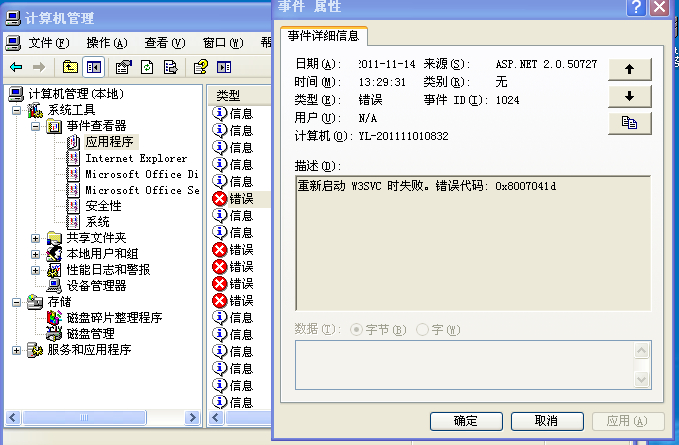Expand the 性能日志和警报 tree node
The height and width of the screenshot is (445, 679).
pyautogui.click(x=36, y=270)
